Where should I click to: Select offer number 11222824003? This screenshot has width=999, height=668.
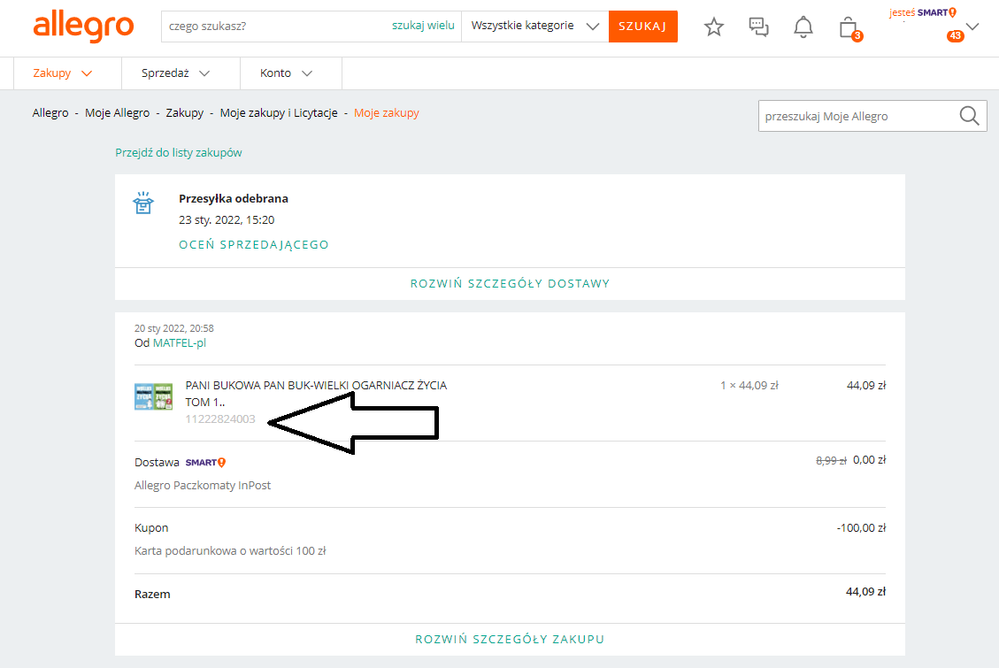point(220,419)
